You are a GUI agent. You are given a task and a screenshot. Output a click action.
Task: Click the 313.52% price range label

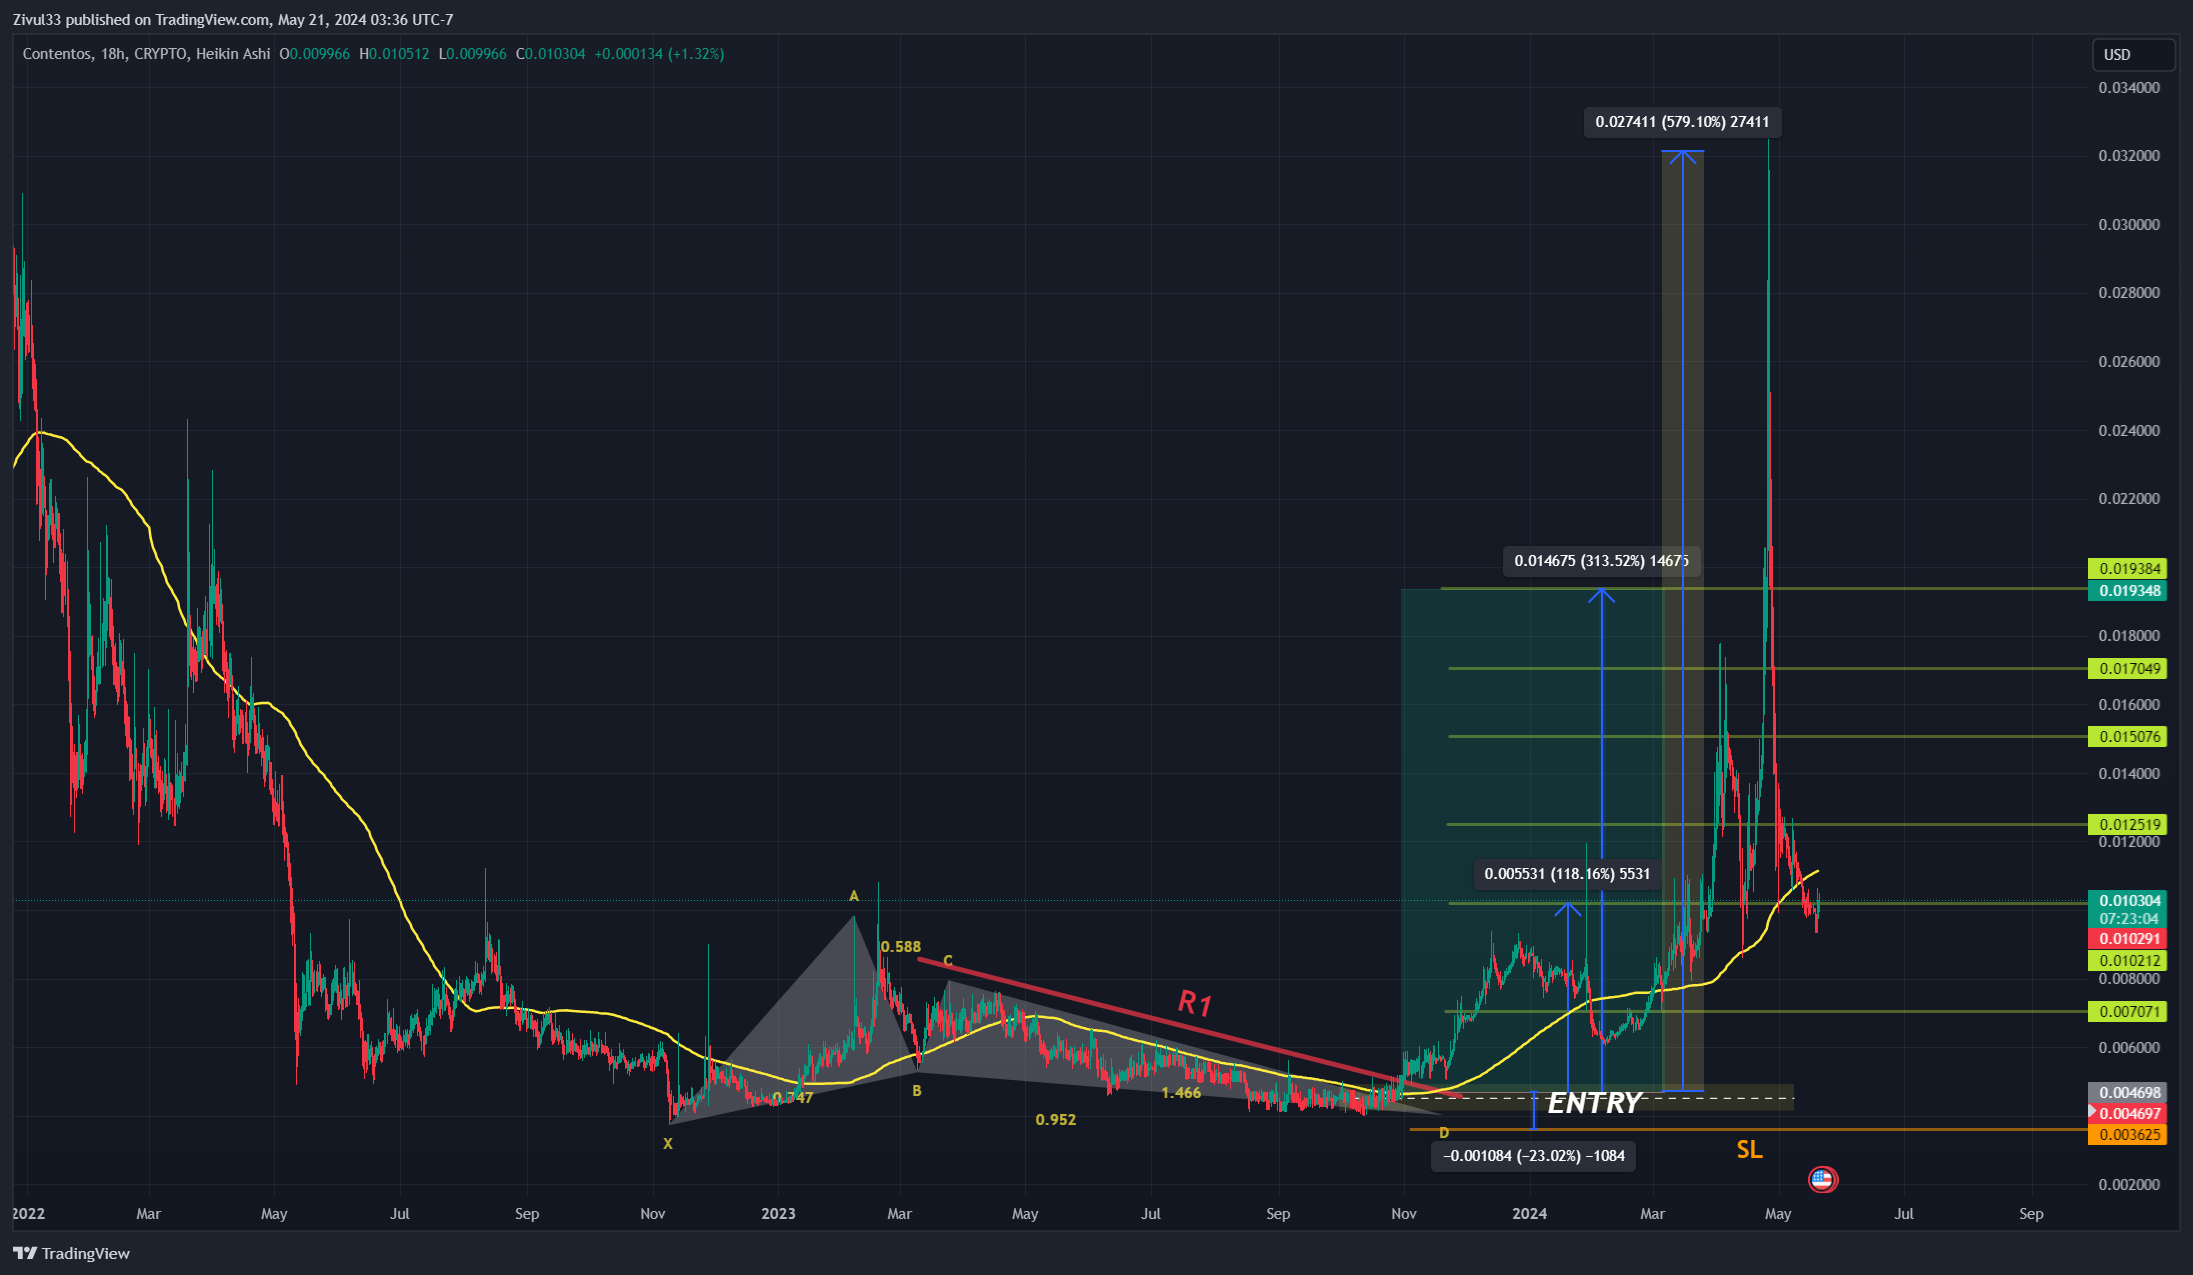1601,561
